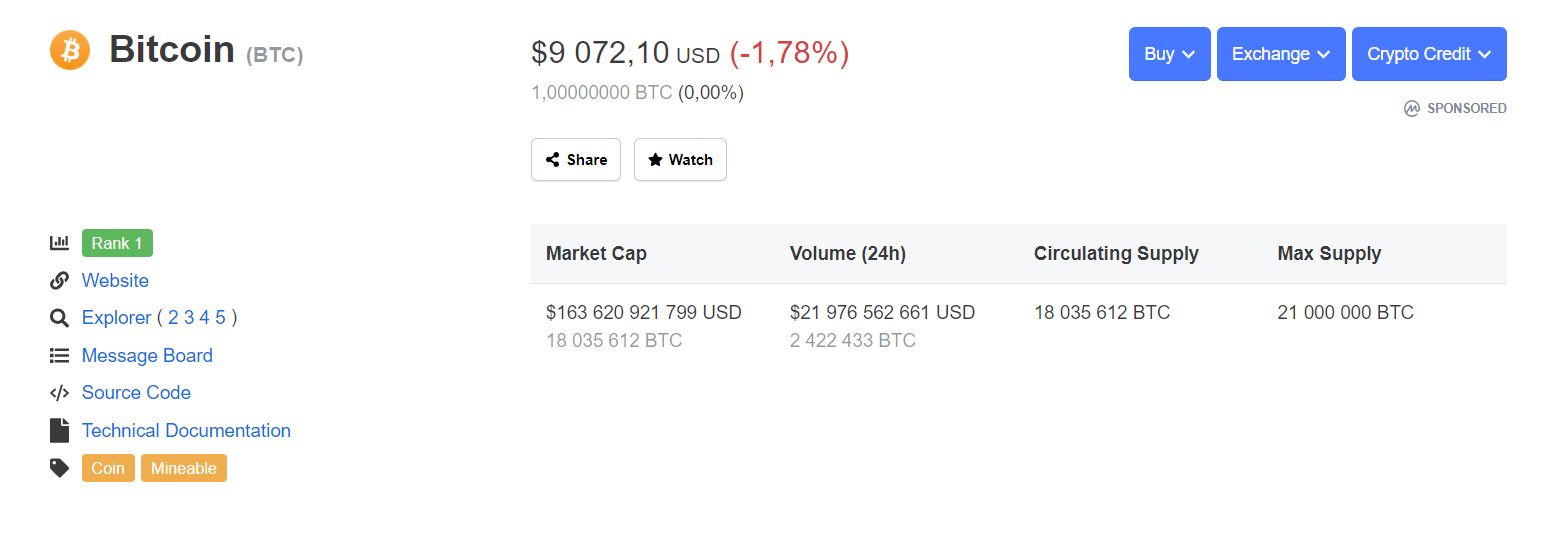Click the chain link icon beside Website

point(59,281)
